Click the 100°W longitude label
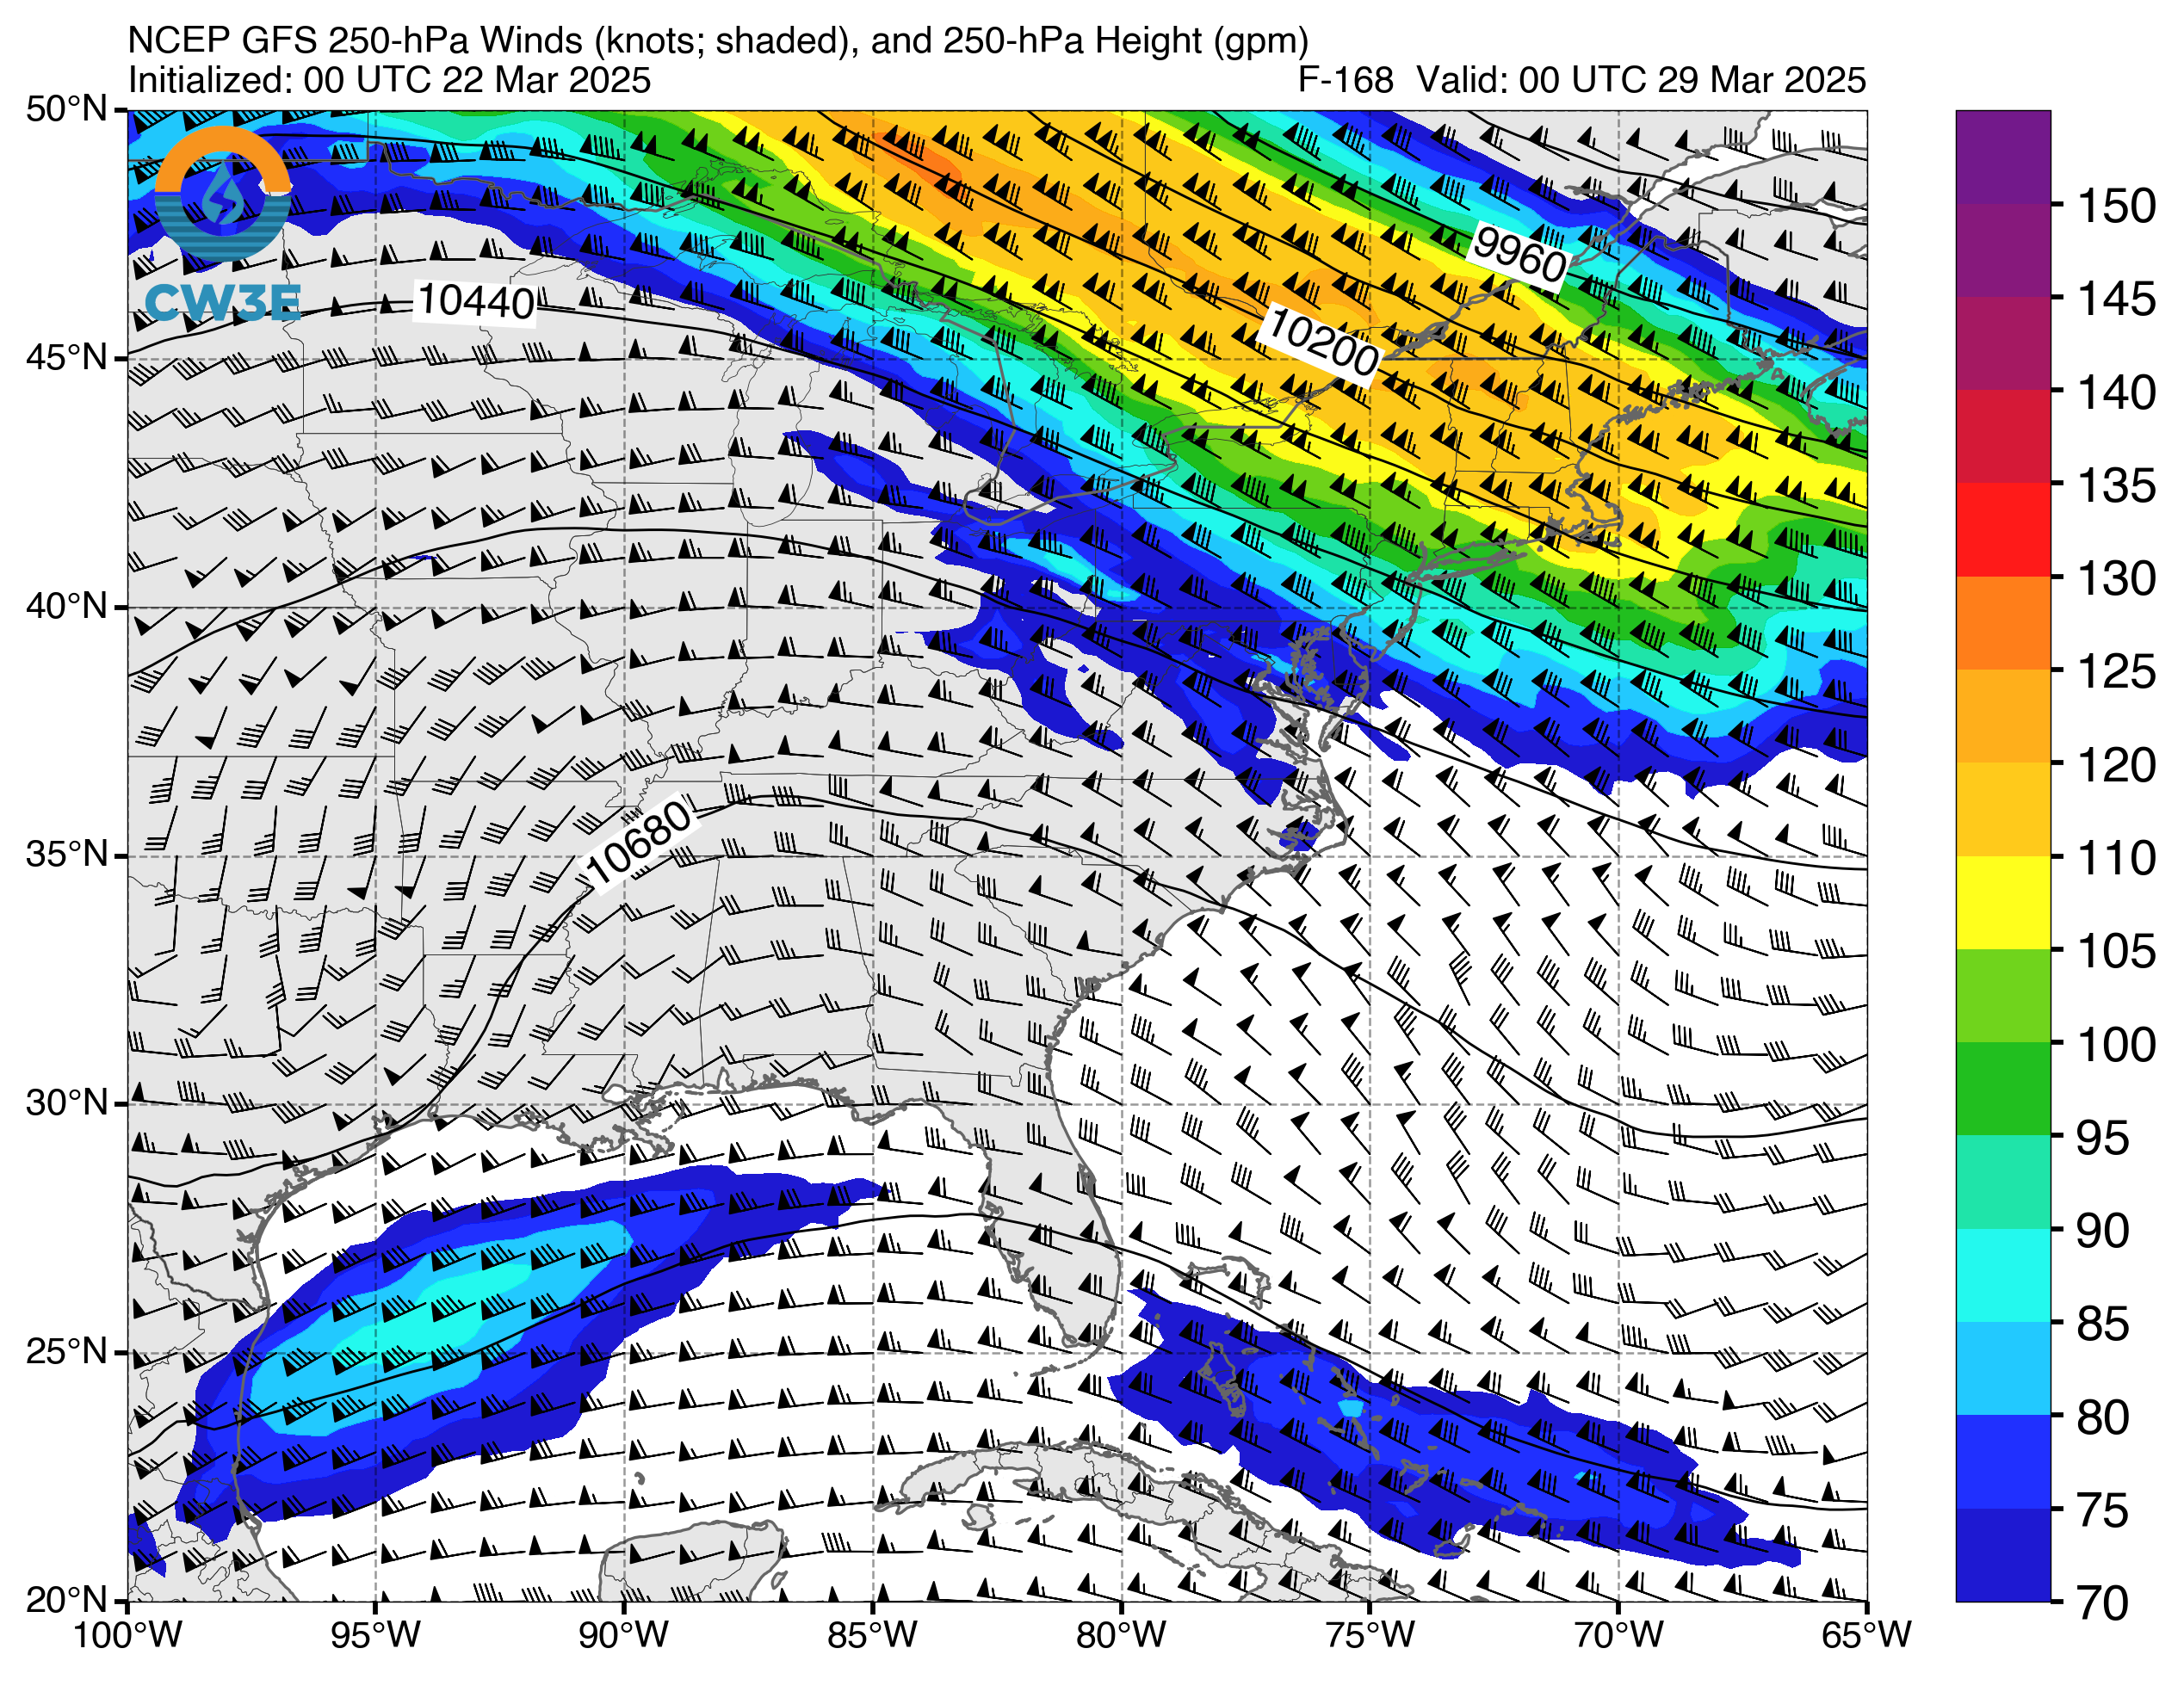 click(x=128, y=1635)
